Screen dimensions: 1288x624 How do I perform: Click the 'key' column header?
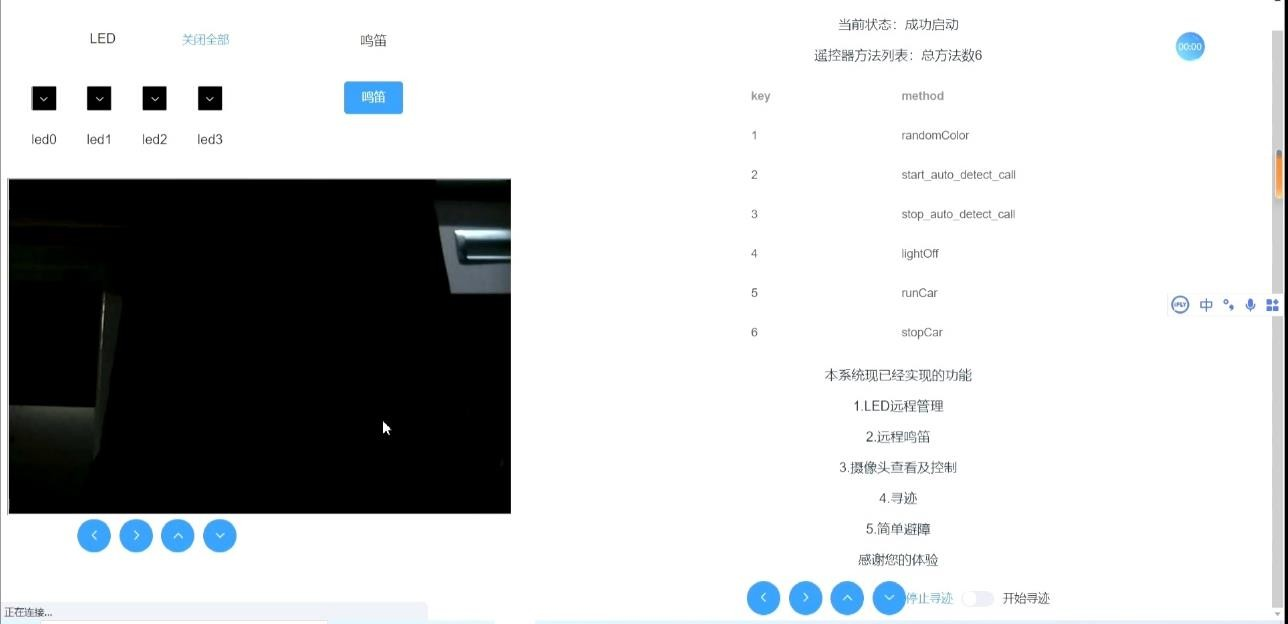760,96
